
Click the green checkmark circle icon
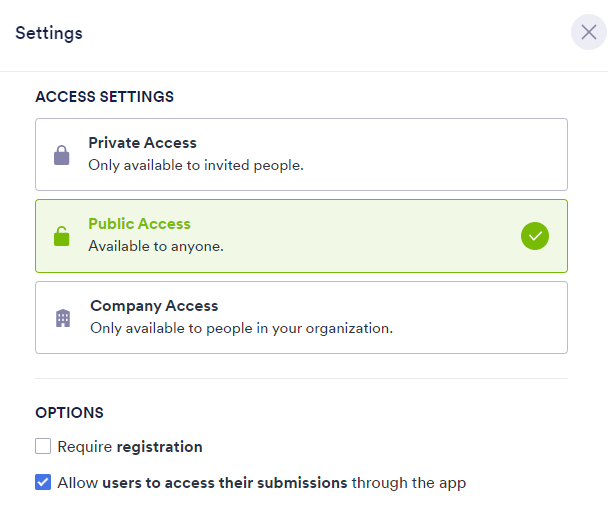(535, 236)
